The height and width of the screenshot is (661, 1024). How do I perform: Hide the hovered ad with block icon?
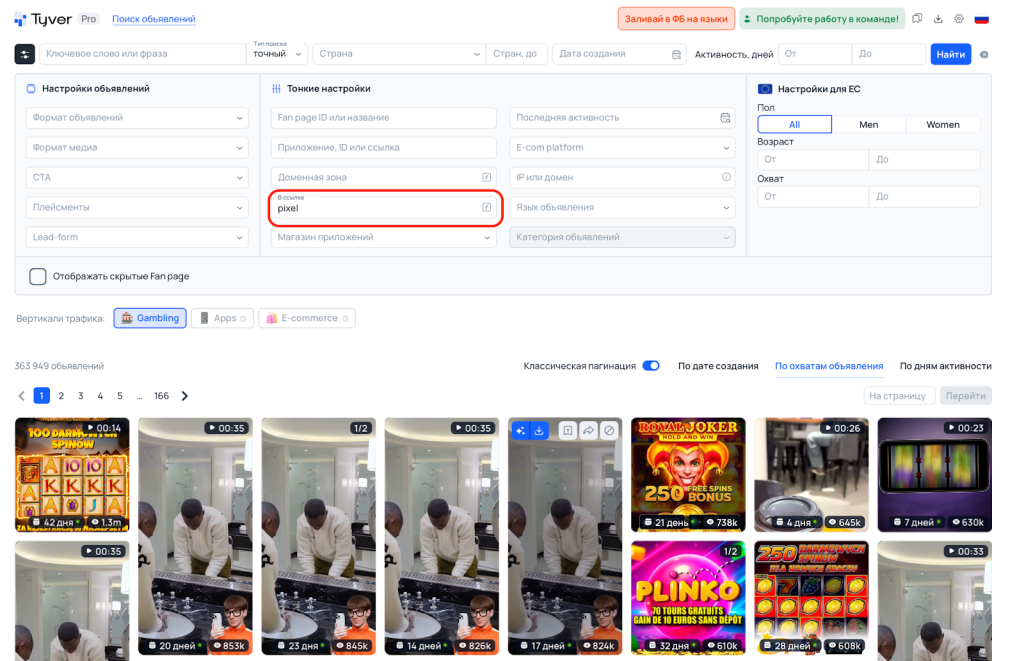pyautogui.click(x=609, y=430)
